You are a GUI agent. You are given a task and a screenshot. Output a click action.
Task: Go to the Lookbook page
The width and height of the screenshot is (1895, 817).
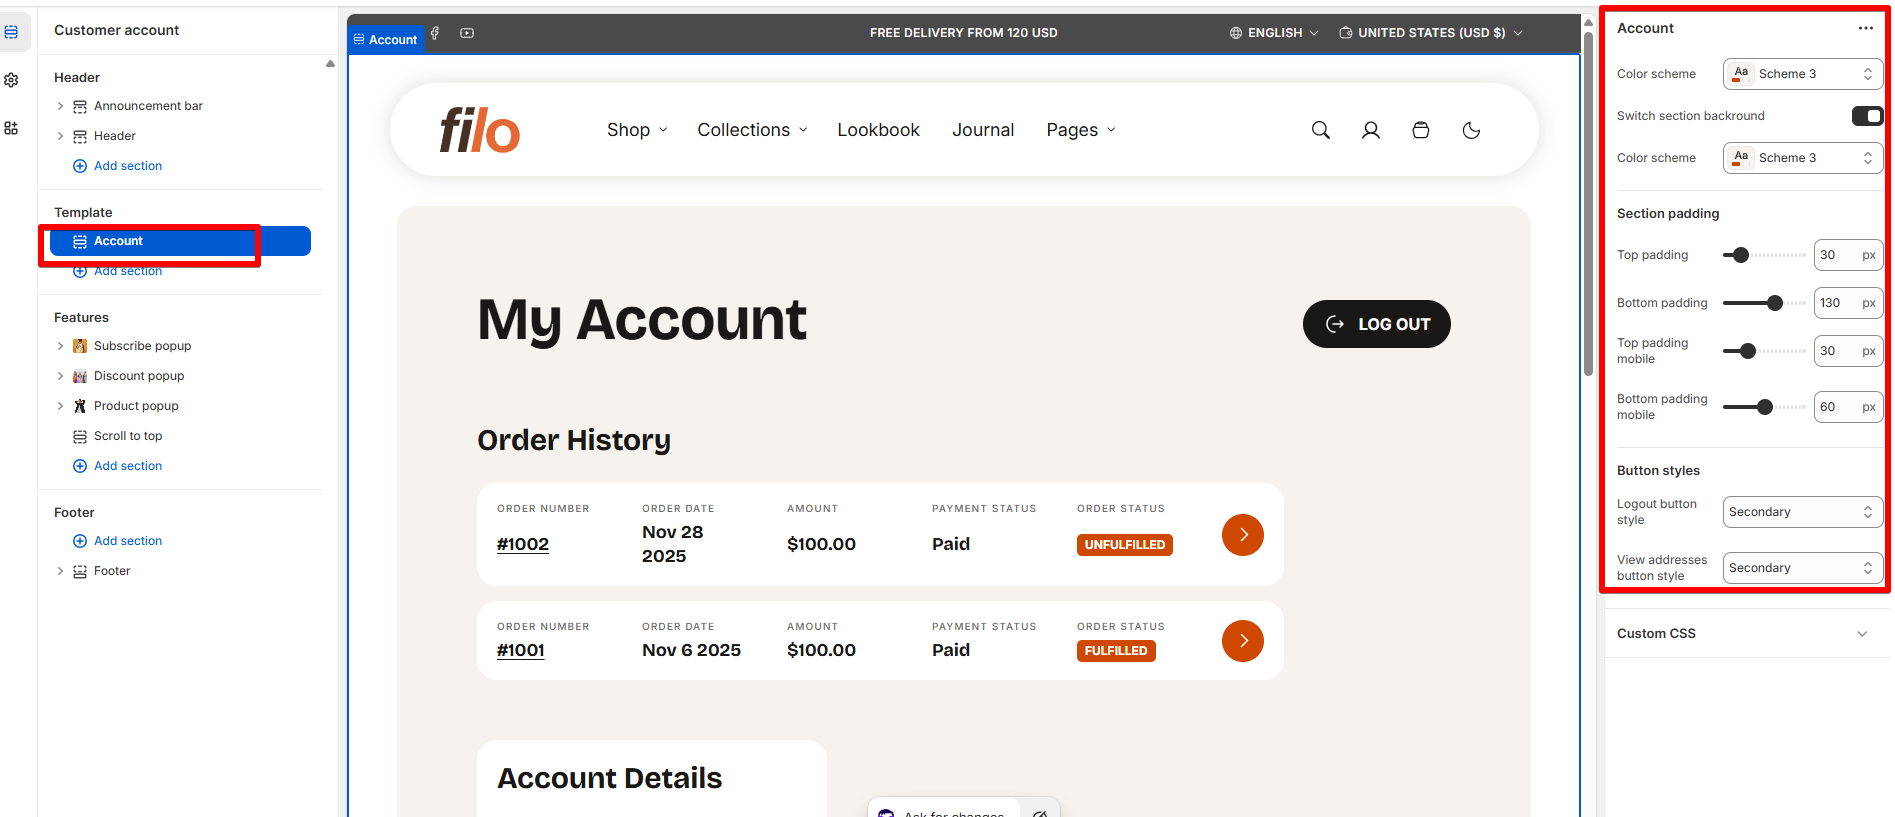[x=878, y=130]
